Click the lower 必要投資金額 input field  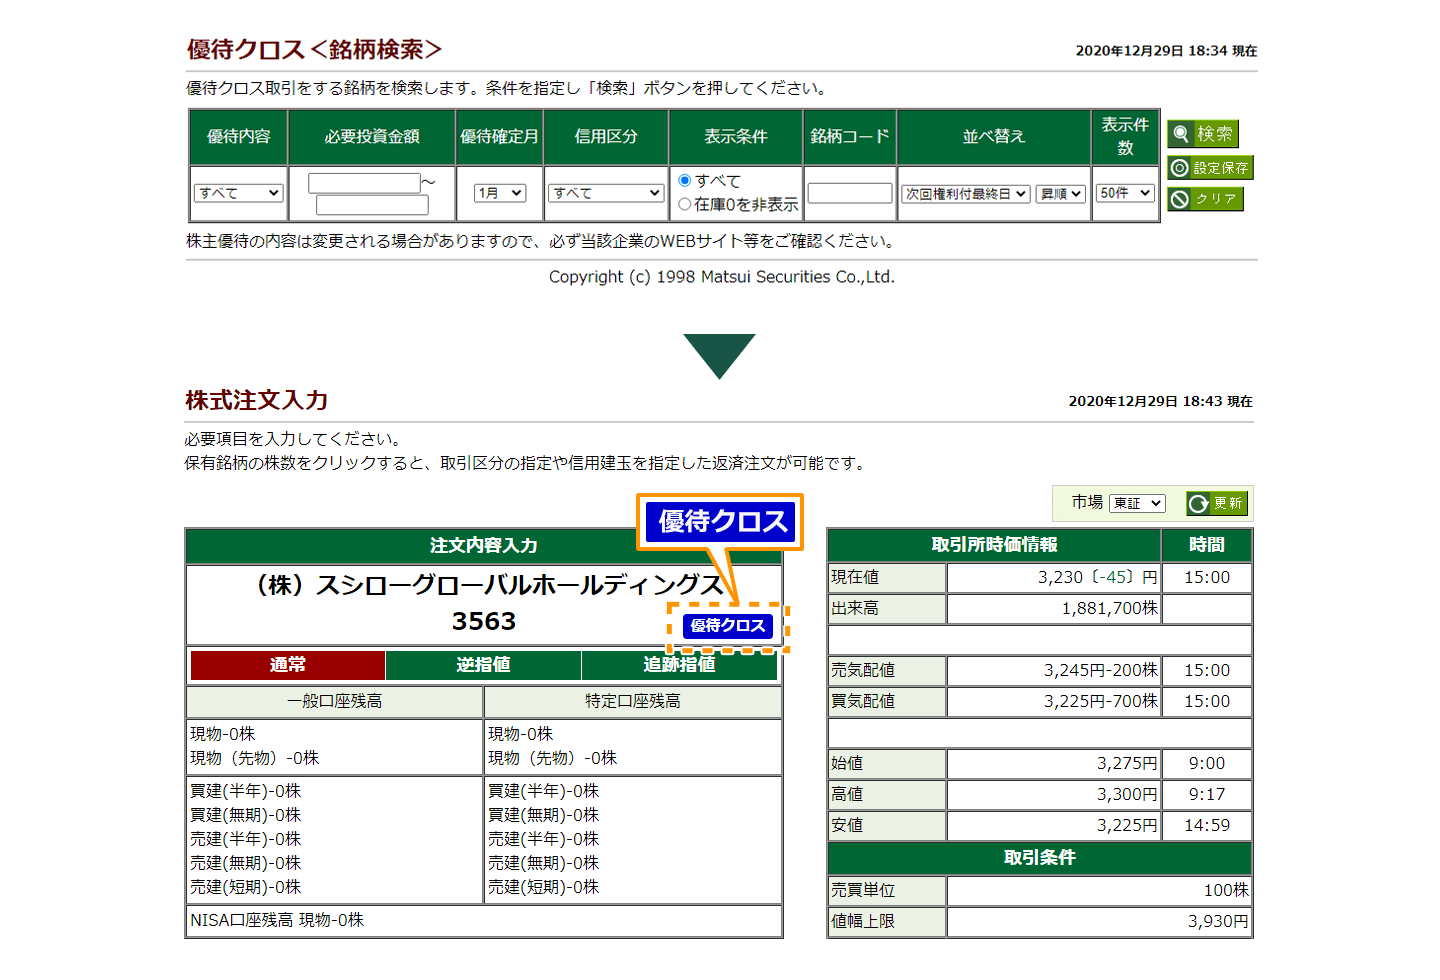click(372, 205)
